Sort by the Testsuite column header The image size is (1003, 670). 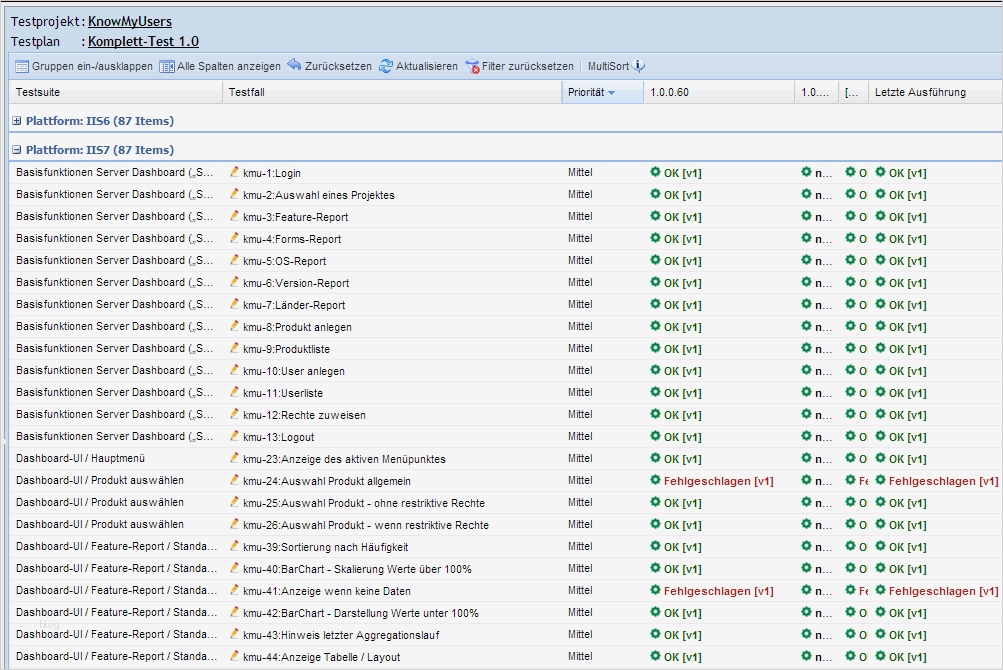coord(36,93)
